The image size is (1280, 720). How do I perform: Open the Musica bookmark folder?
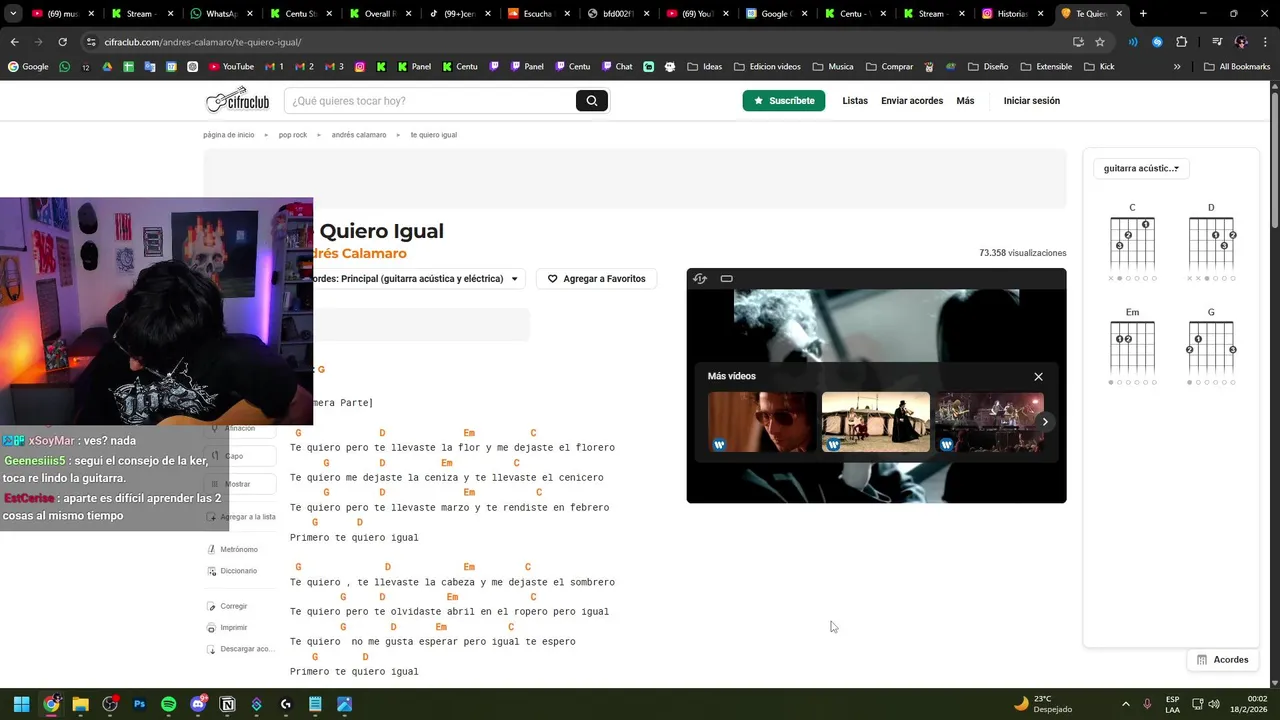click(x=833, y=67)
